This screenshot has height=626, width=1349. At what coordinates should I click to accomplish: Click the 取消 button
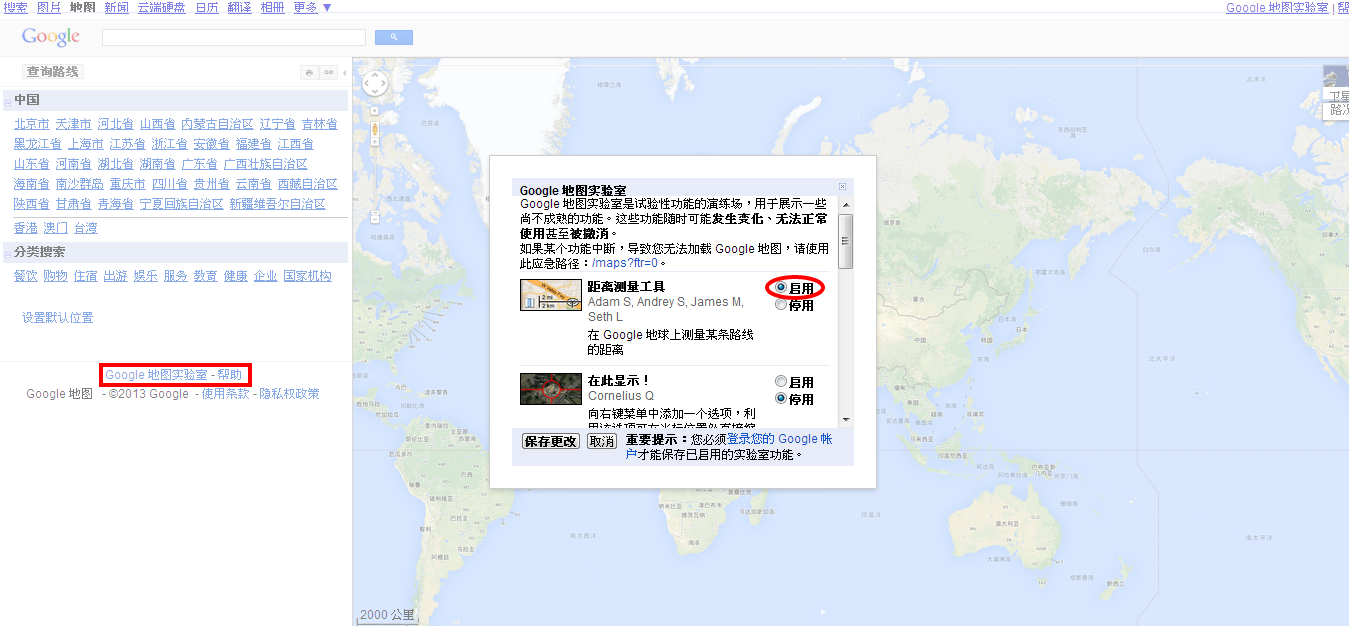pyautogui.click(x=601, y=441)
